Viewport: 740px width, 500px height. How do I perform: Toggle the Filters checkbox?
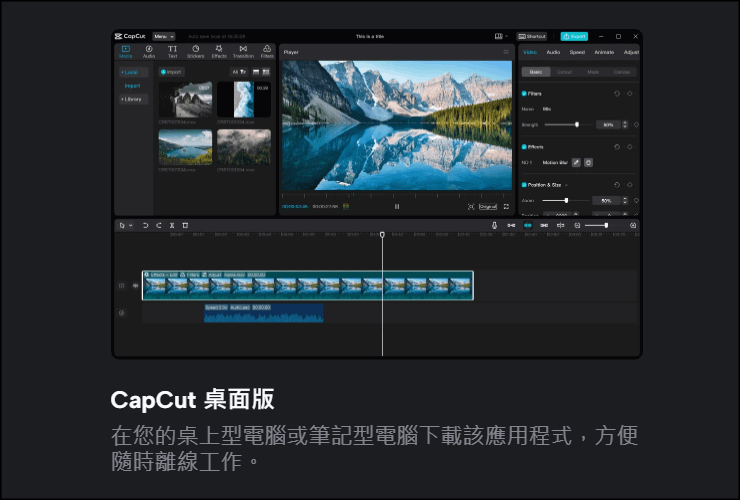tap(524, 93)
